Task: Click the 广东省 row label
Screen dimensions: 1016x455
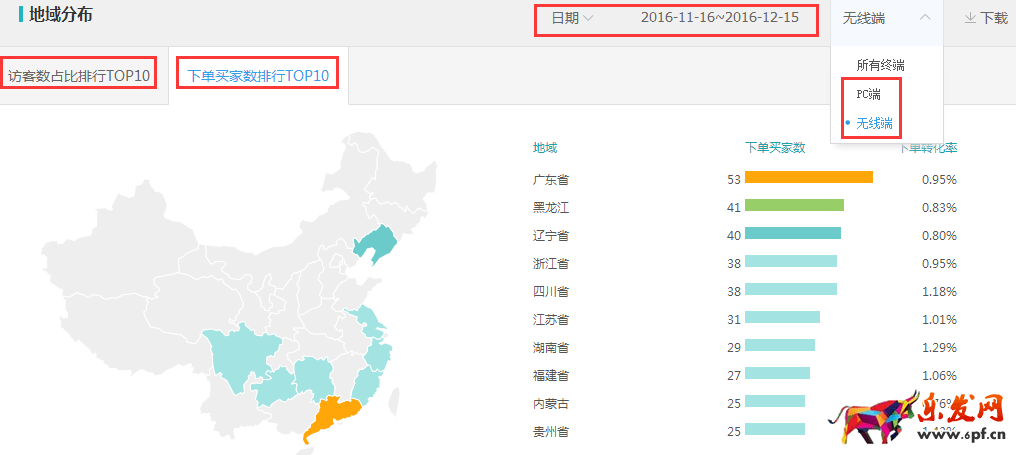Action: pos(551,180)
